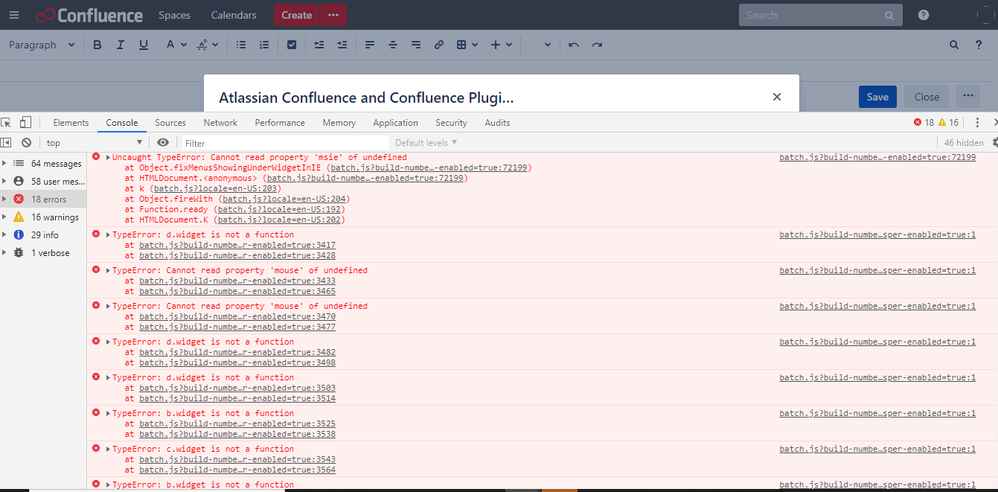This screenshot has height=492, width=998.
Task: Align text left
Action: click(x=370, y=45)
